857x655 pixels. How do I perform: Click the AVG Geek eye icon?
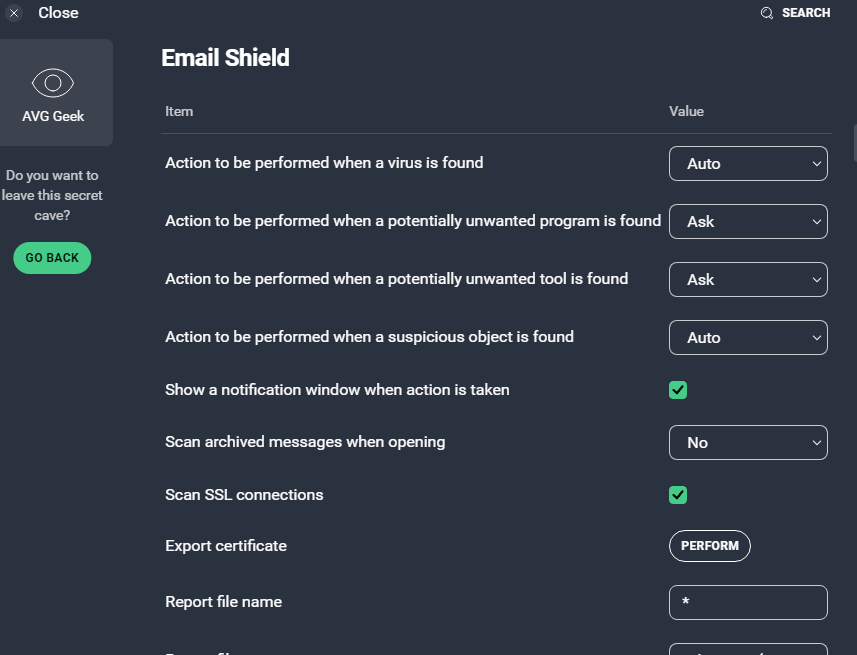pyautogui.click(x=54, y=82)
